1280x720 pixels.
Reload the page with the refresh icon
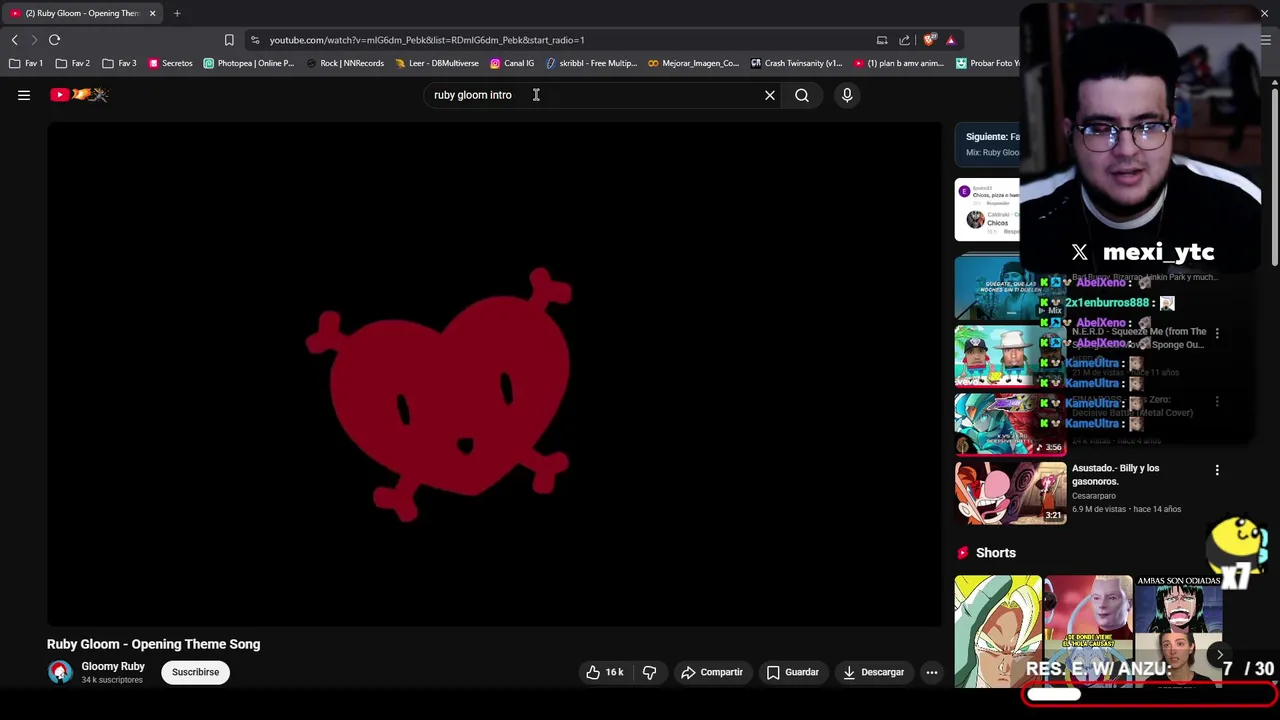(54, 40)
